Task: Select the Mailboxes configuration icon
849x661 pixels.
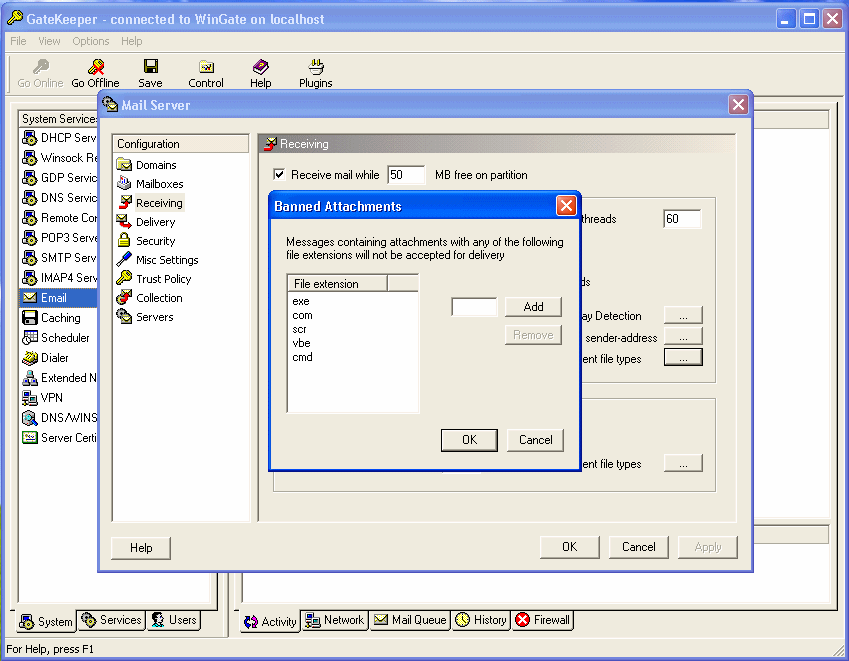Action: click(x=125, y=183)
